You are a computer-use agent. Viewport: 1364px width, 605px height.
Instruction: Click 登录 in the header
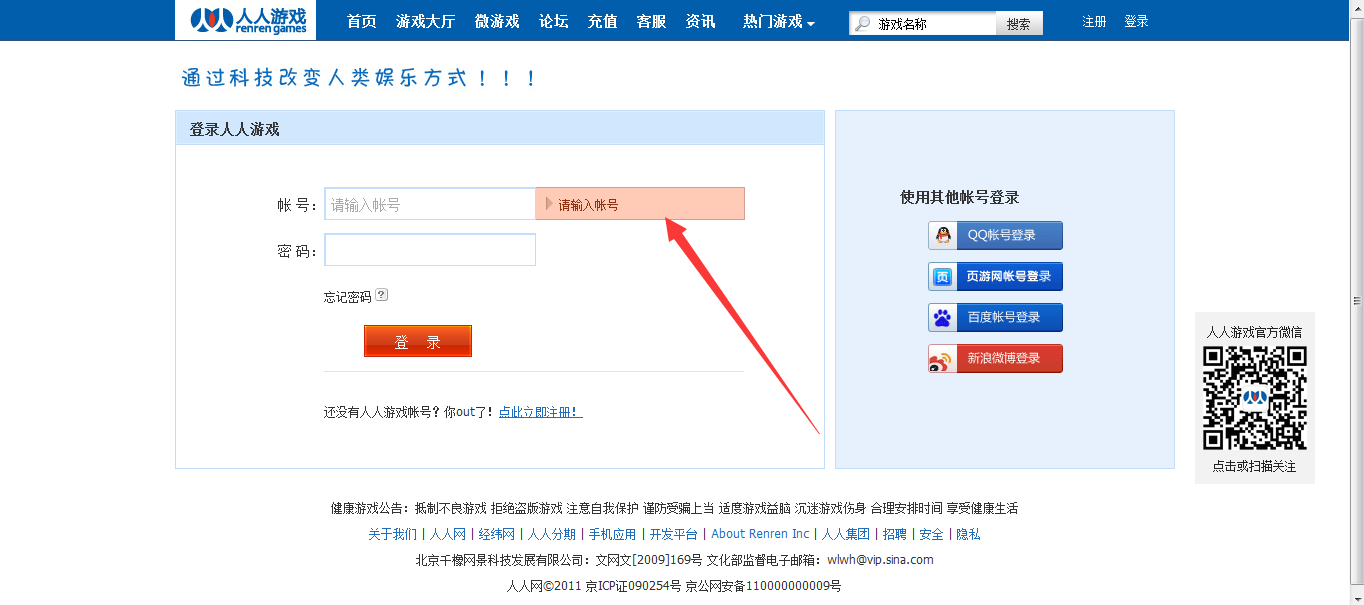pyautogui.click(x=1136, y=21)
